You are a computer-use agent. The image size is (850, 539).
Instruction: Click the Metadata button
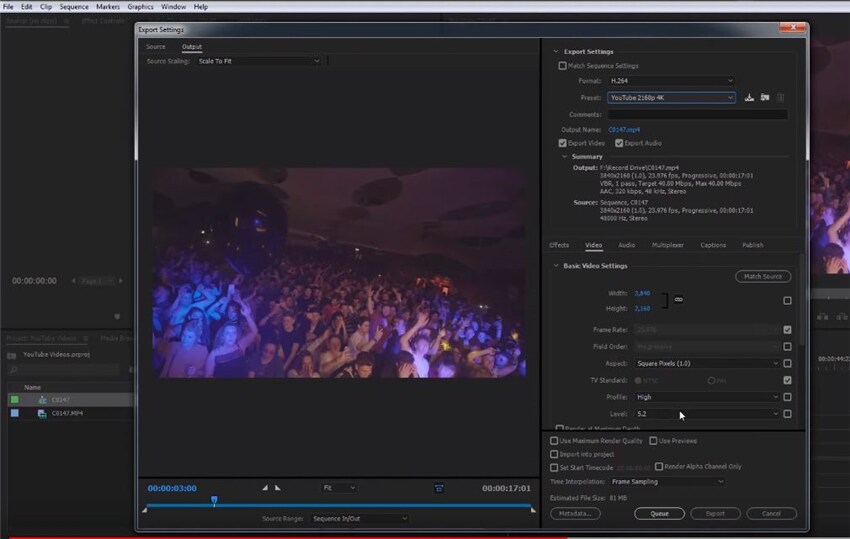pyautogui.click(x=575, y=514)
